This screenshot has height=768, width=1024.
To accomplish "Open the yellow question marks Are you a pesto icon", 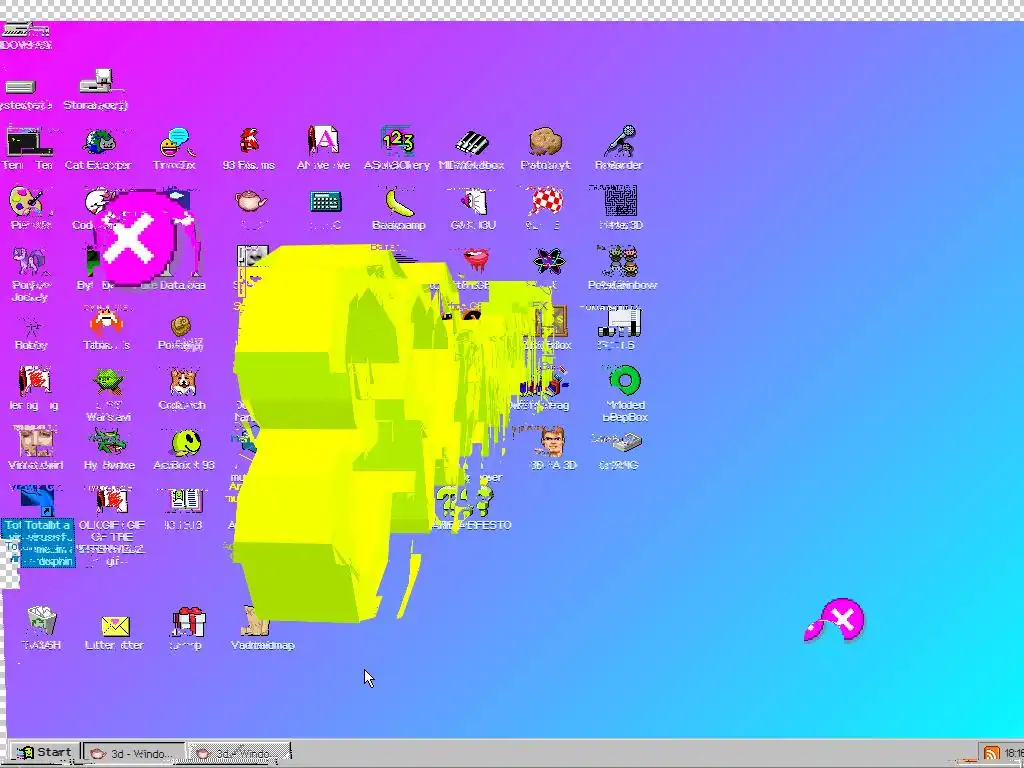I will [x=464, y=502].
